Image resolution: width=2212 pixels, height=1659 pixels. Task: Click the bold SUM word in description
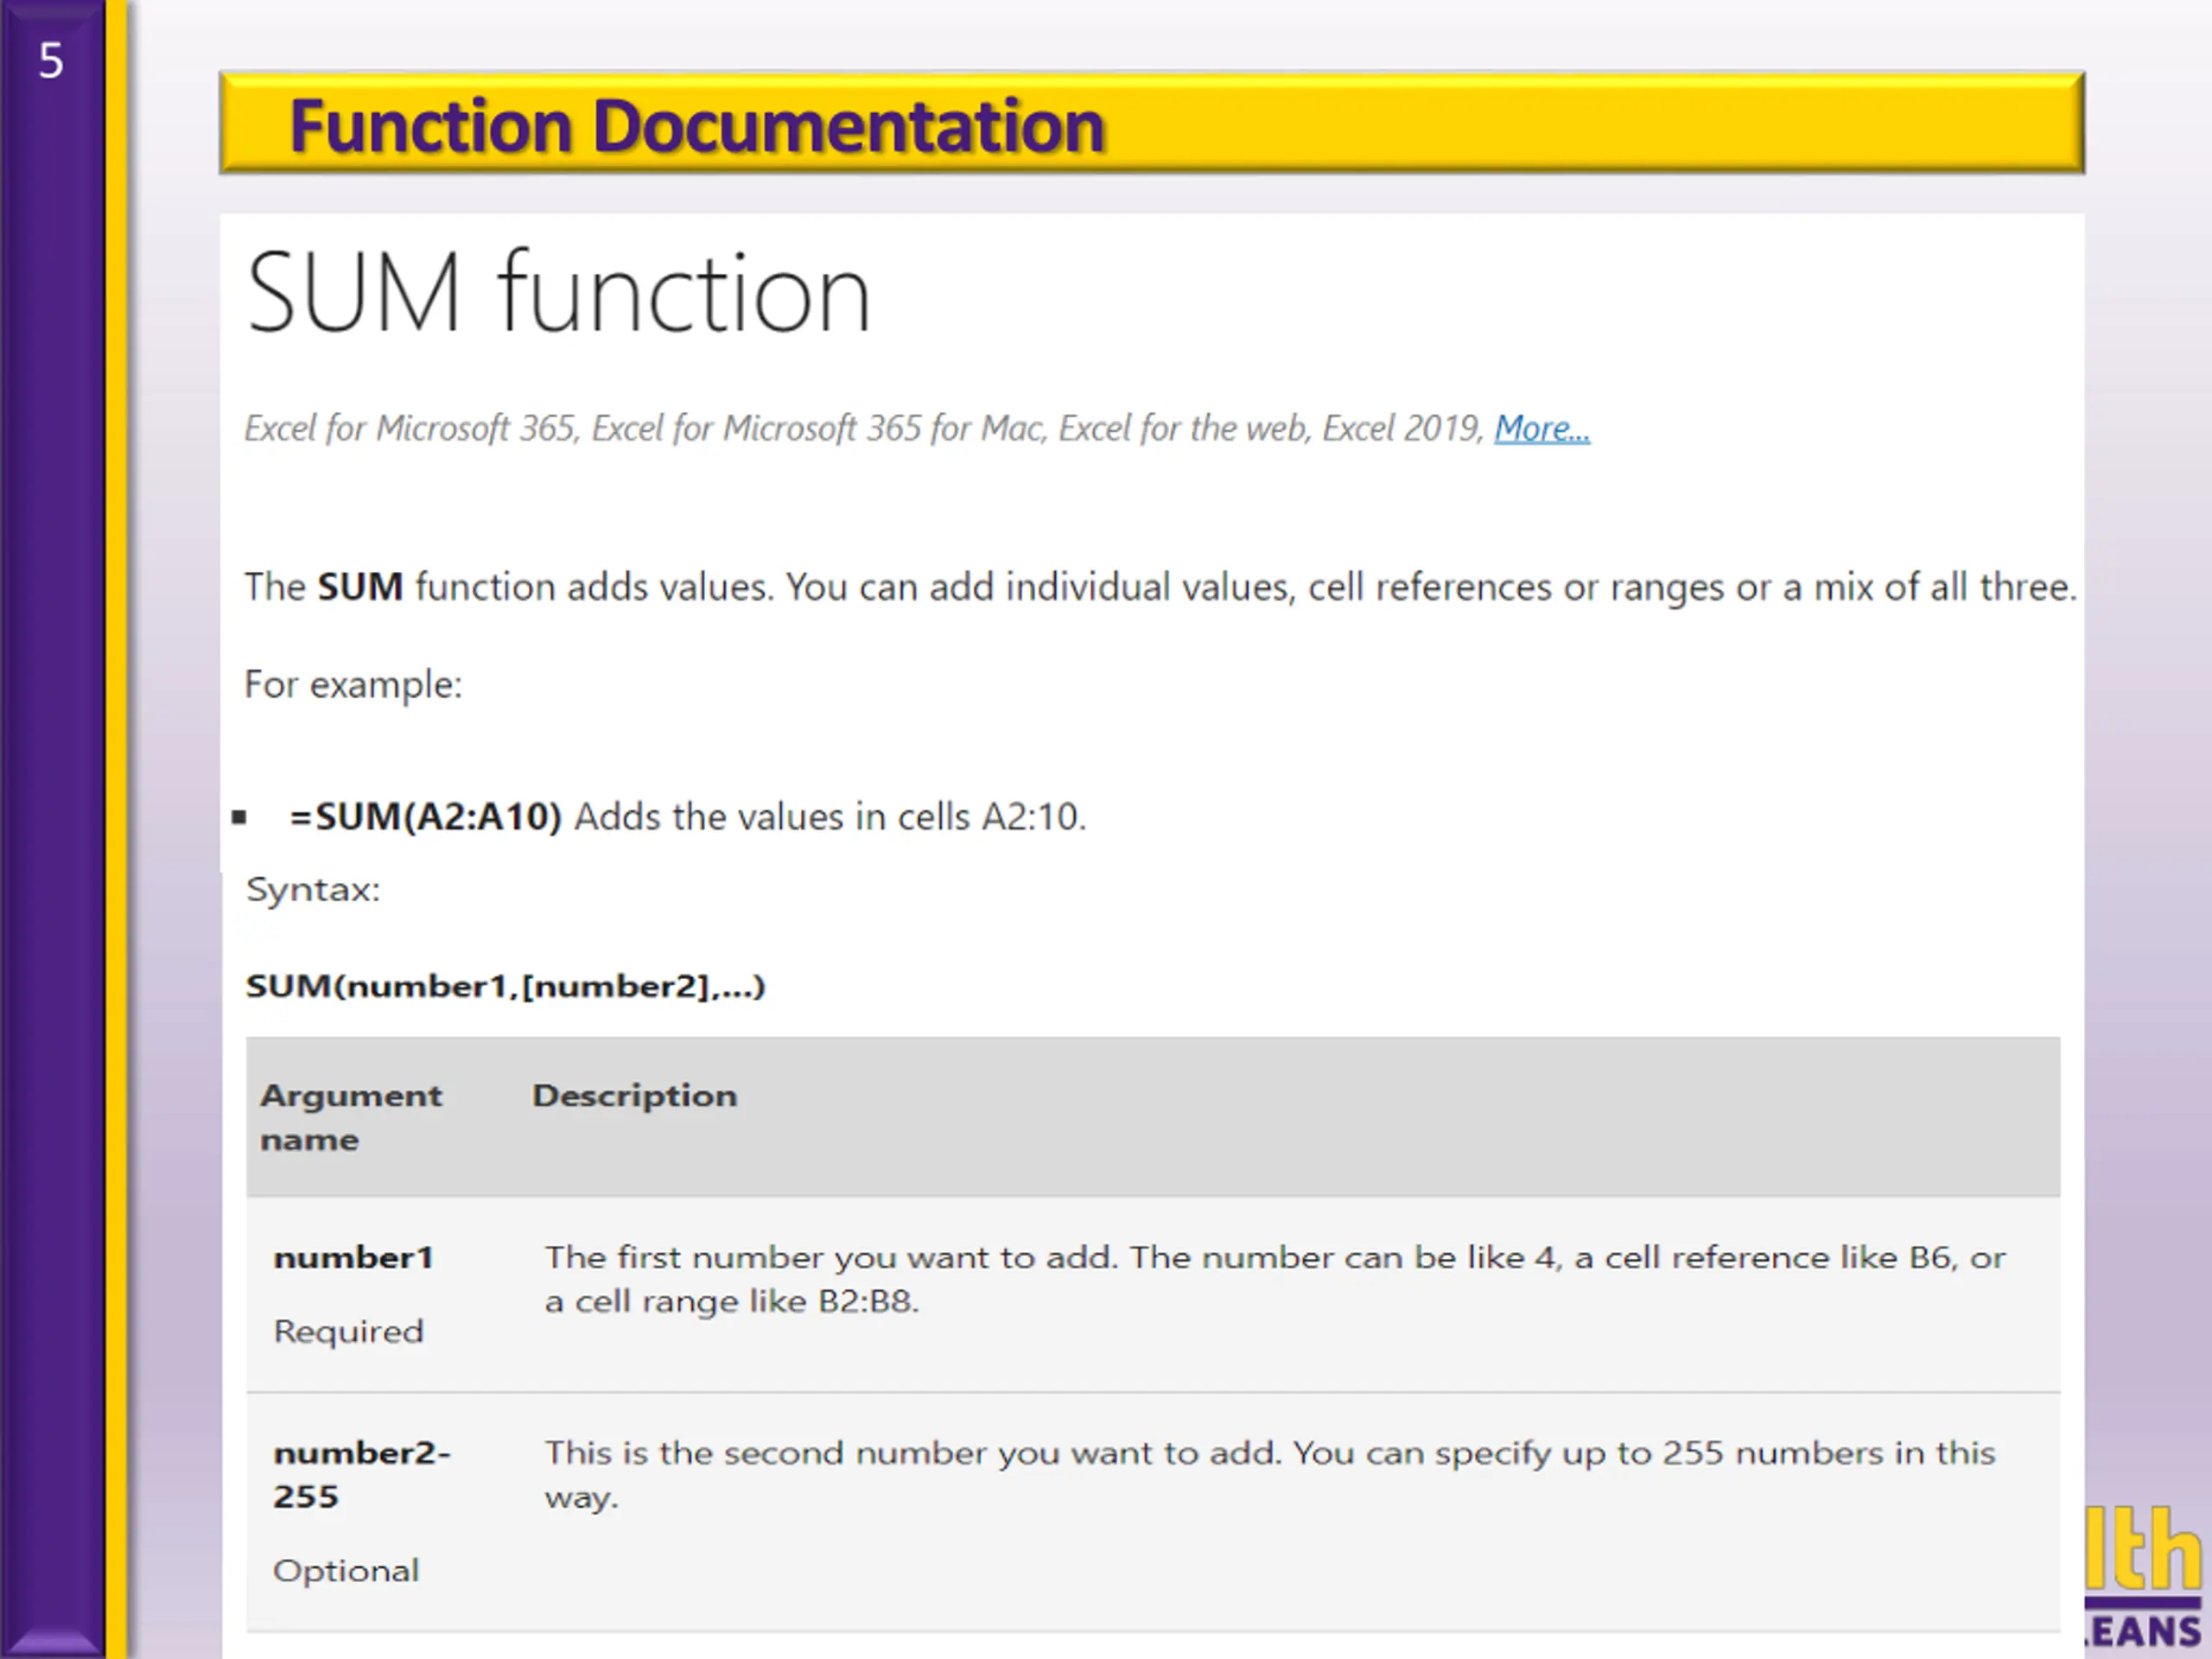(360, 586)
